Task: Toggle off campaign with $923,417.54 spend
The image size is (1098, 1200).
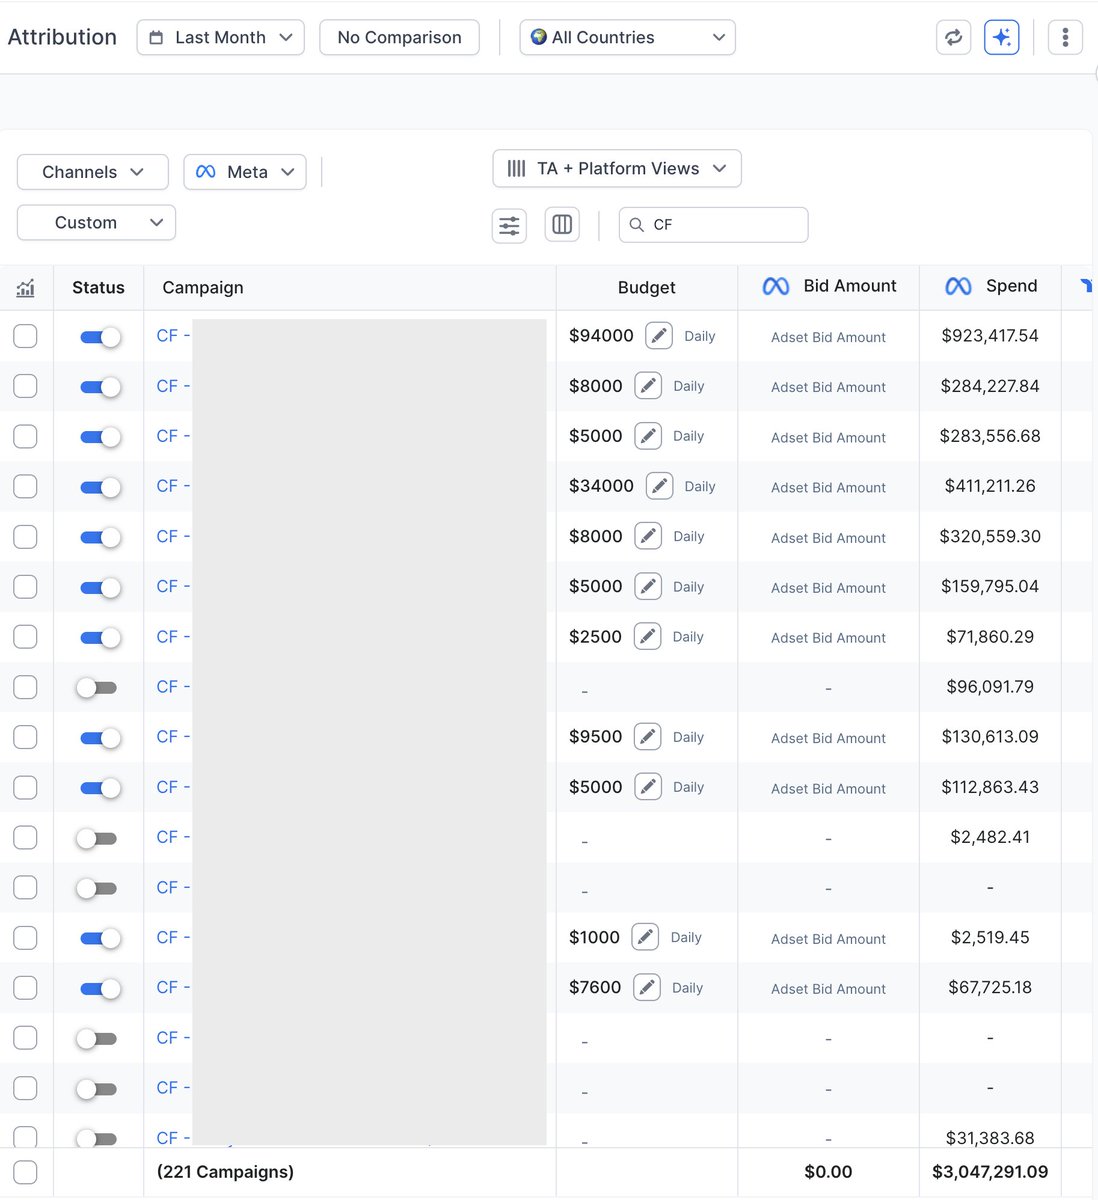Action: tap(100, 337)
